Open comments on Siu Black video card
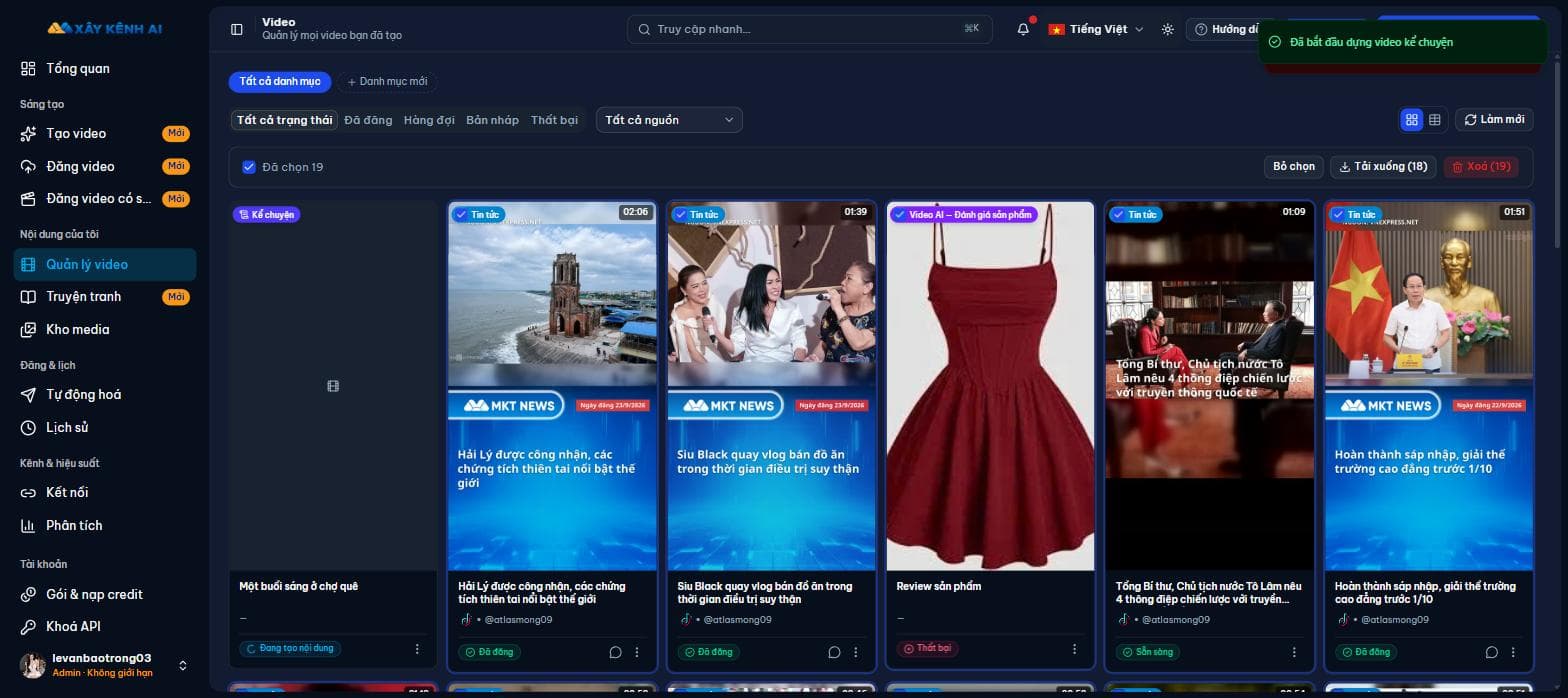Screen dimensions: 1568x698 point(834,652)
